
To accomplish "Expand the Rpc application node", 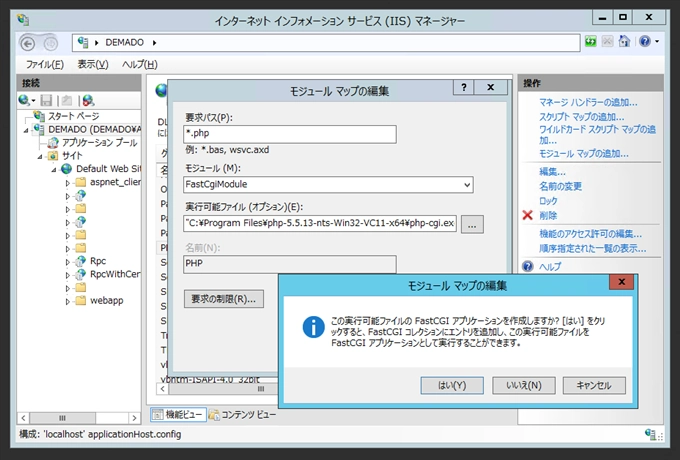I will [x=68, y=262].
